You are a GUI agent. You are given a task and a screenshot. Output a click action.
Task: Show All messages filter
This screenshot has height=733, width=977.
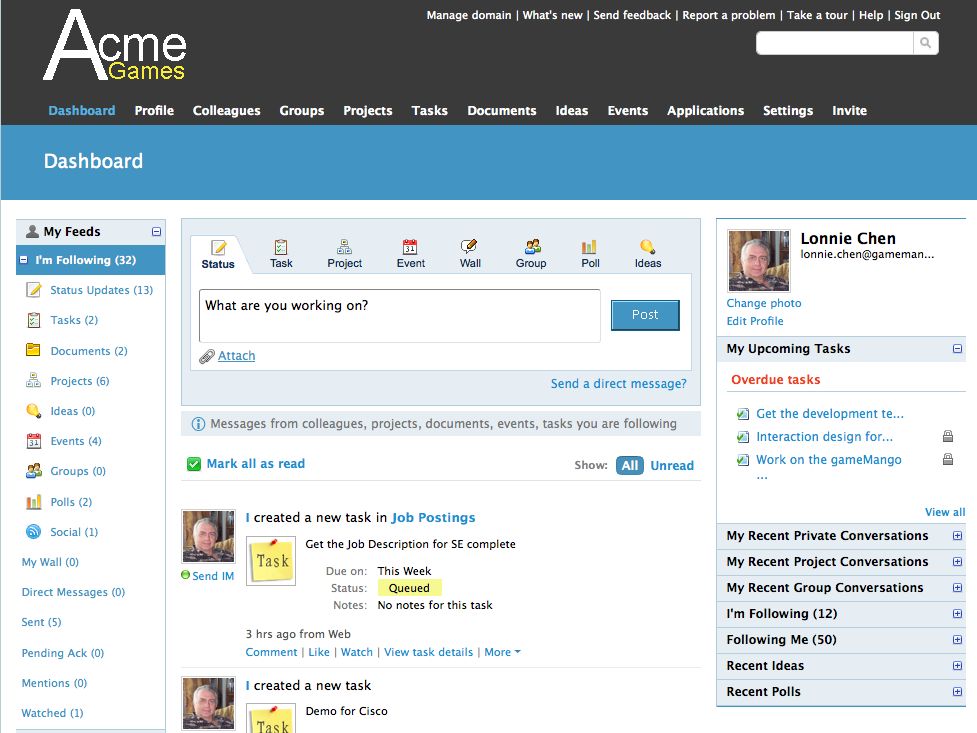[x=629, y=465]
